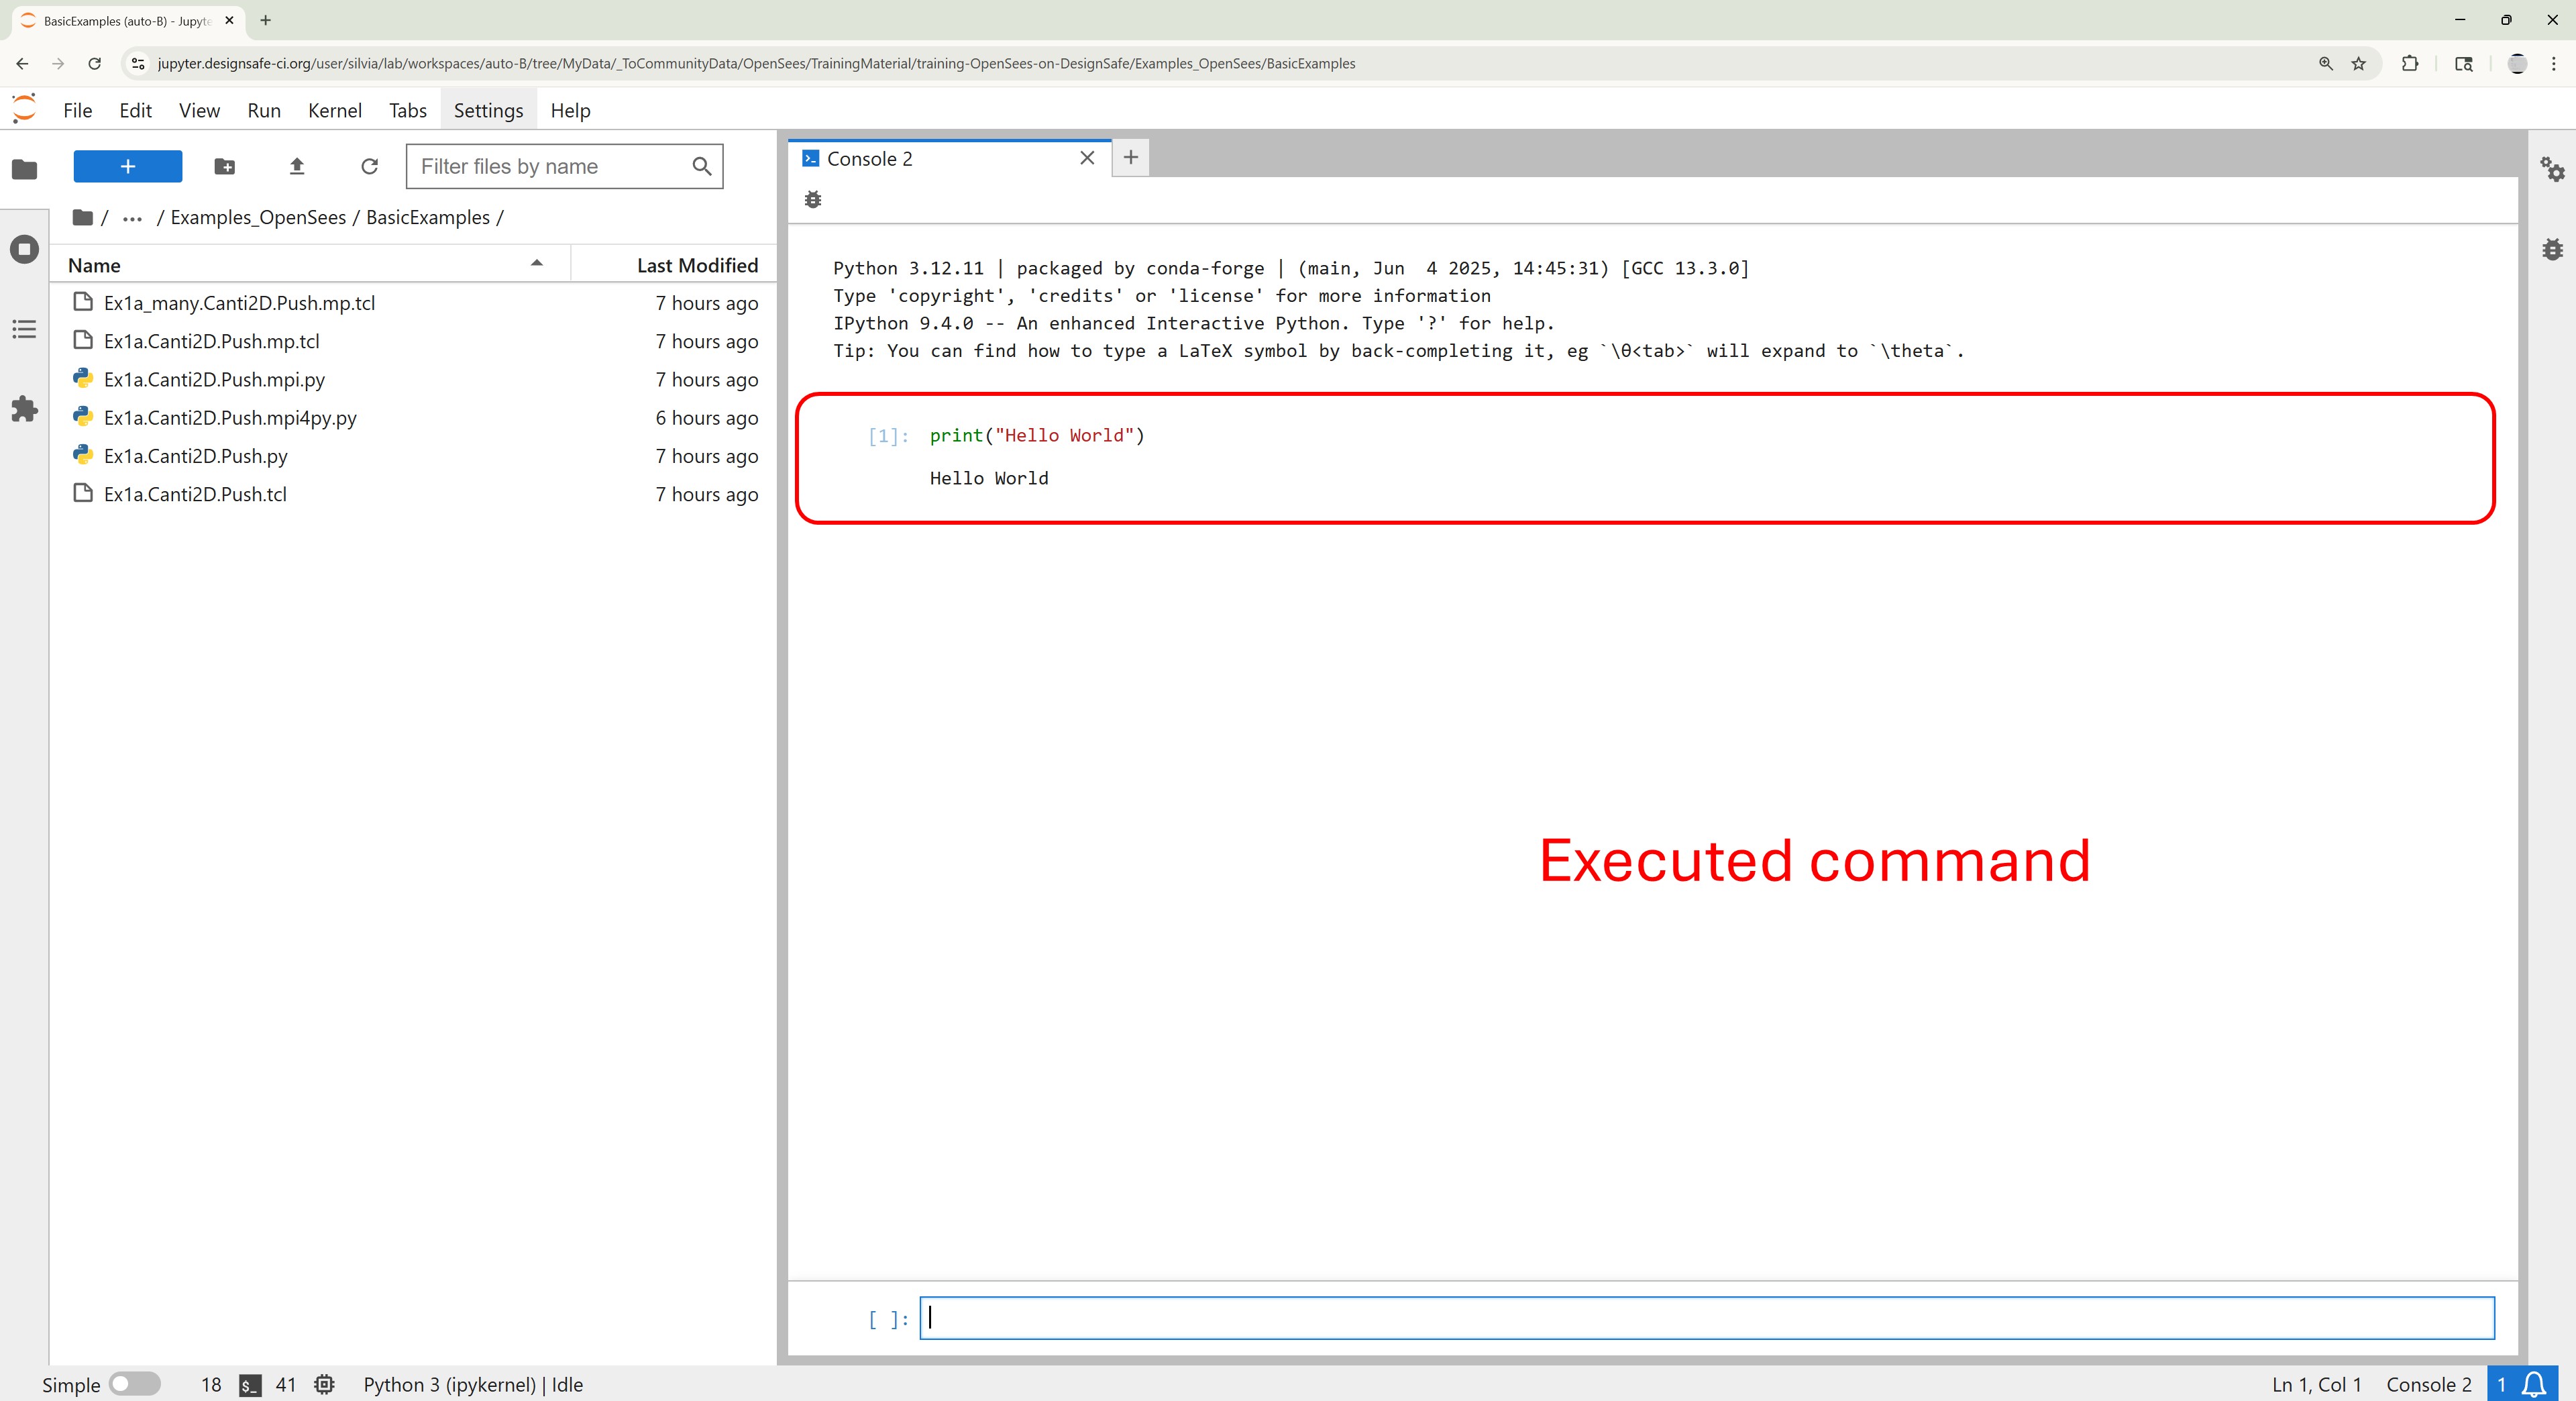
Task: Open the Extension Manager sidebar
Action: point(24,409)
